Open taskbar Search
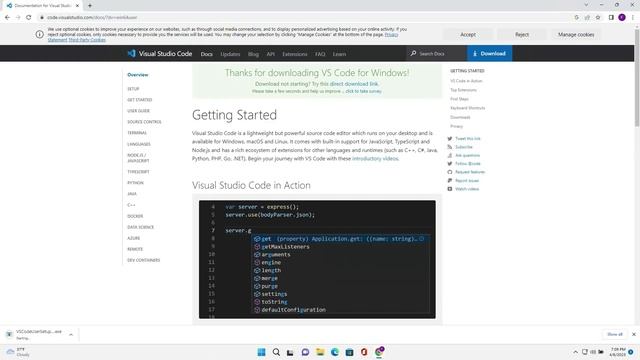This screenshot has height=360, width=640. click(276, 352)
